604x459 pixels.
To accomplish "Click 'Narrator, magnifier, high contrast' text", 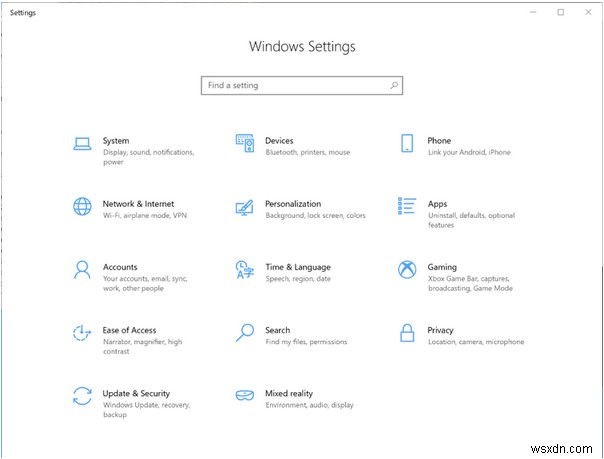I will (143, 347).
